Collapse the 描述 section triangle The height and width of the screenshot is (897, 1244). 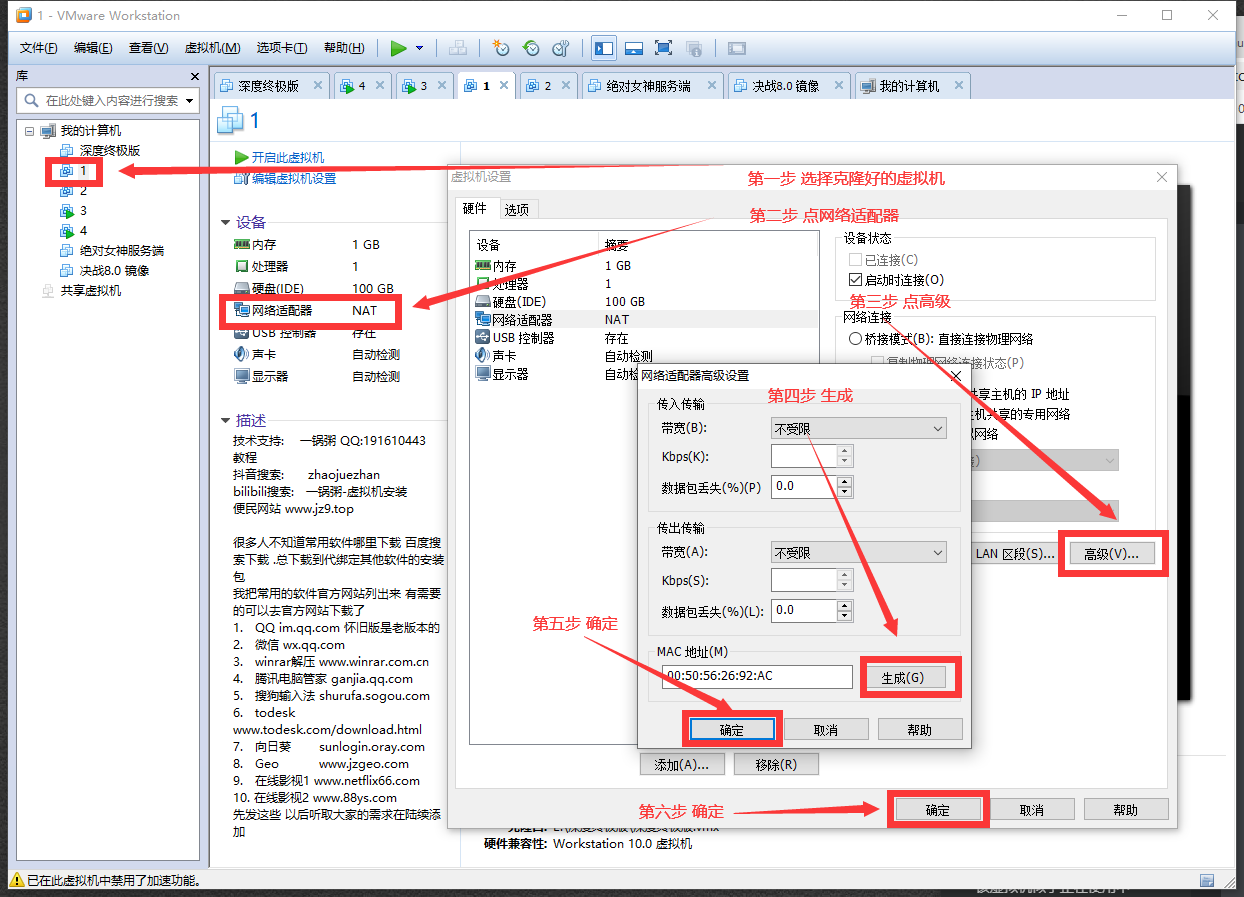point(226,420)
